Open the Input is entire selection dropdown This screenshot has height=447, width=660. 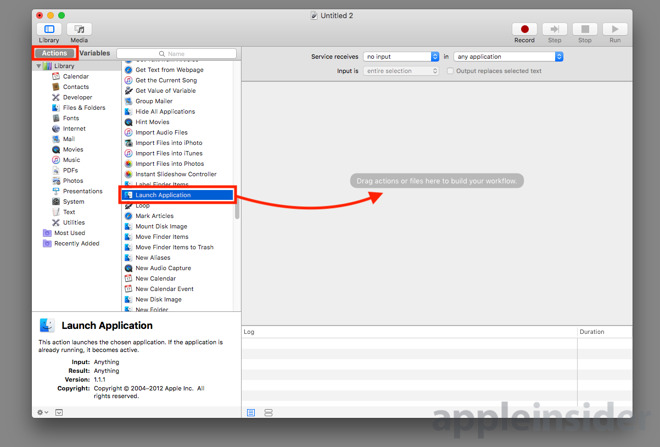401,71
